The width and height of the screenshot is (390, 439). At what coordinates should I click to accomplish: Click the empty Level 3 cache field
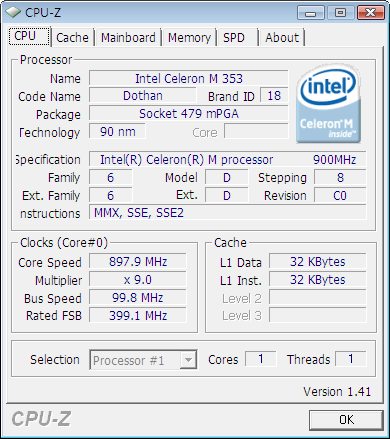click(318, 315)
